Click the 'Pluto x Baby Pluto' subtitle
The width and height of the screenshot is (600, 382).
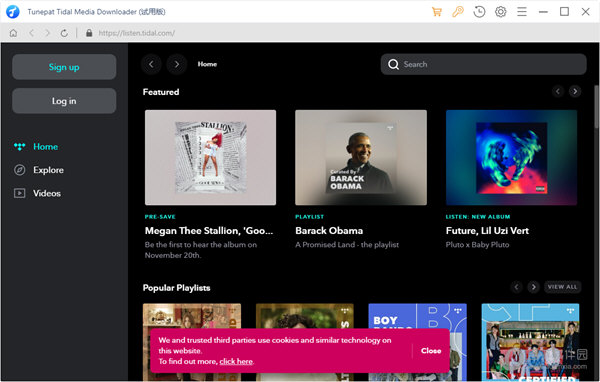[477, 245]
